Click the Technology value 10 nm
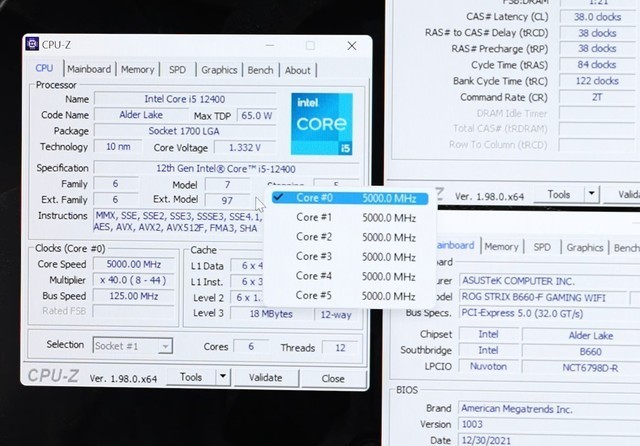Screen dimensions: 640x446 coord(118,146)
